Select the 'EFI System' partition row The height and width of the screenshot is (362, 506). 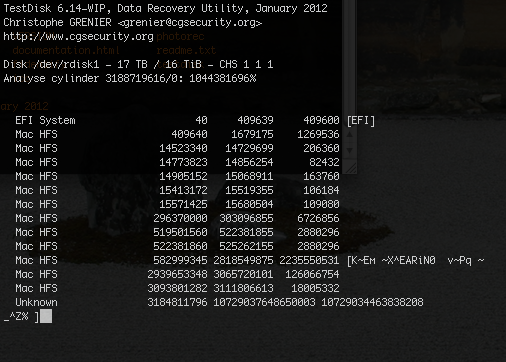[195, 120]
